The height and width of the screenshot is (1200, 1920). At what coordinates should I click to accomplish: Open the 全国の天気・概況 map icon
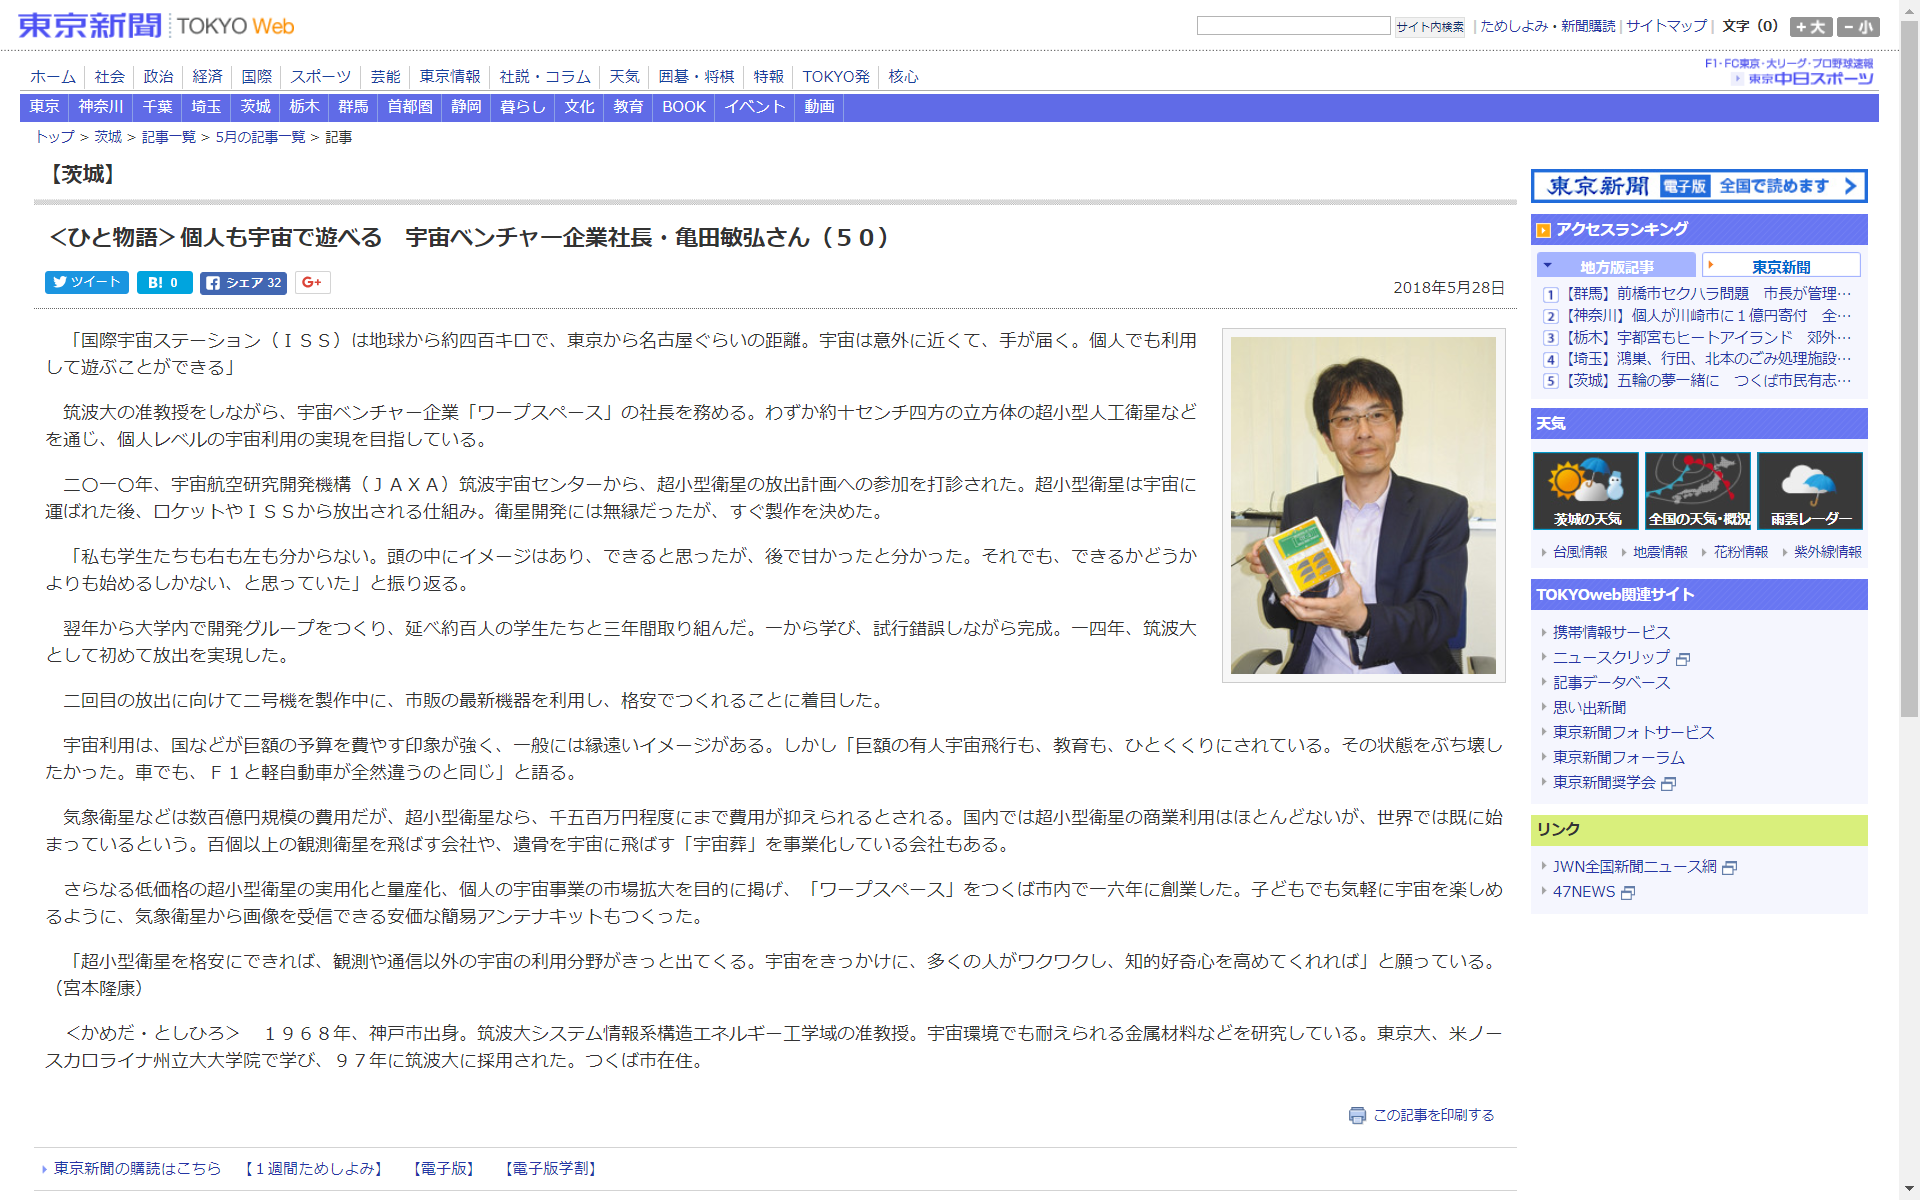[x=1698, y=490]
